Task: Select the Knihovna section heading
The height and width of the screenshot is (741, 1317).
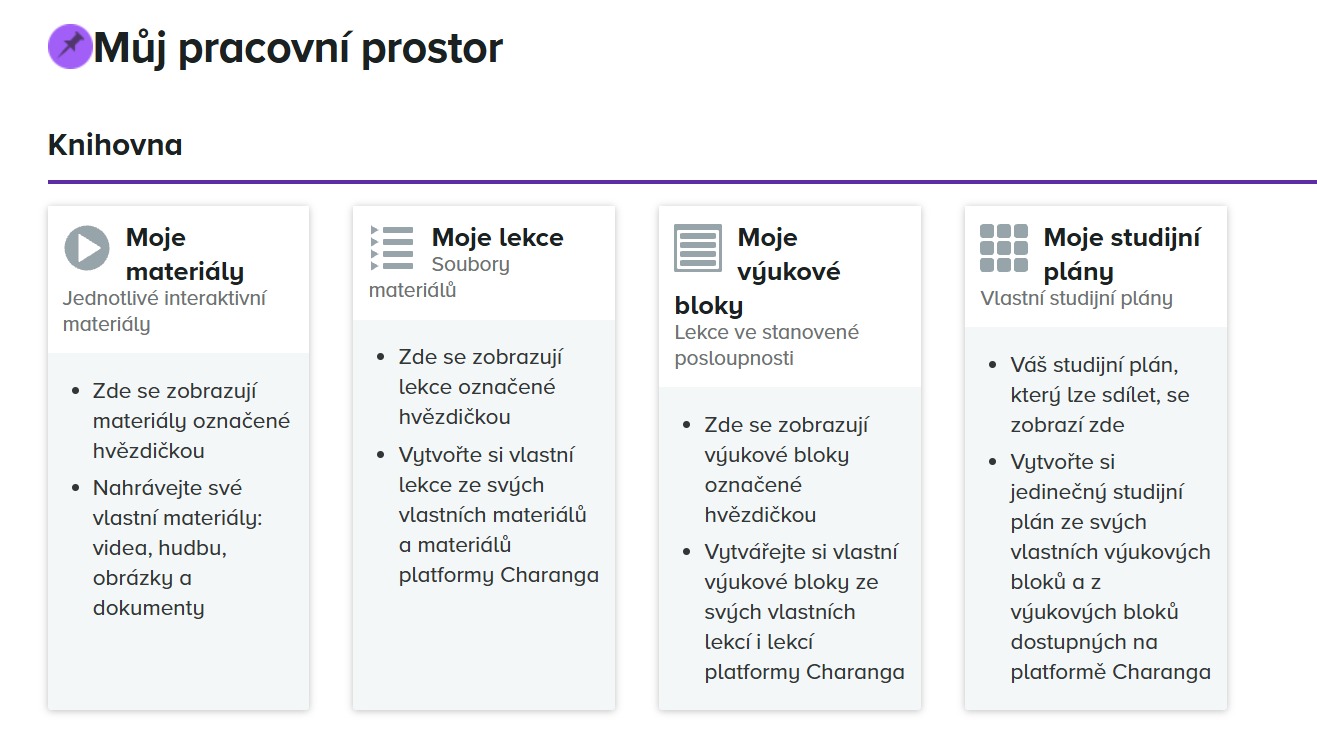Action: pyautogui.click(x=115, y=145)
